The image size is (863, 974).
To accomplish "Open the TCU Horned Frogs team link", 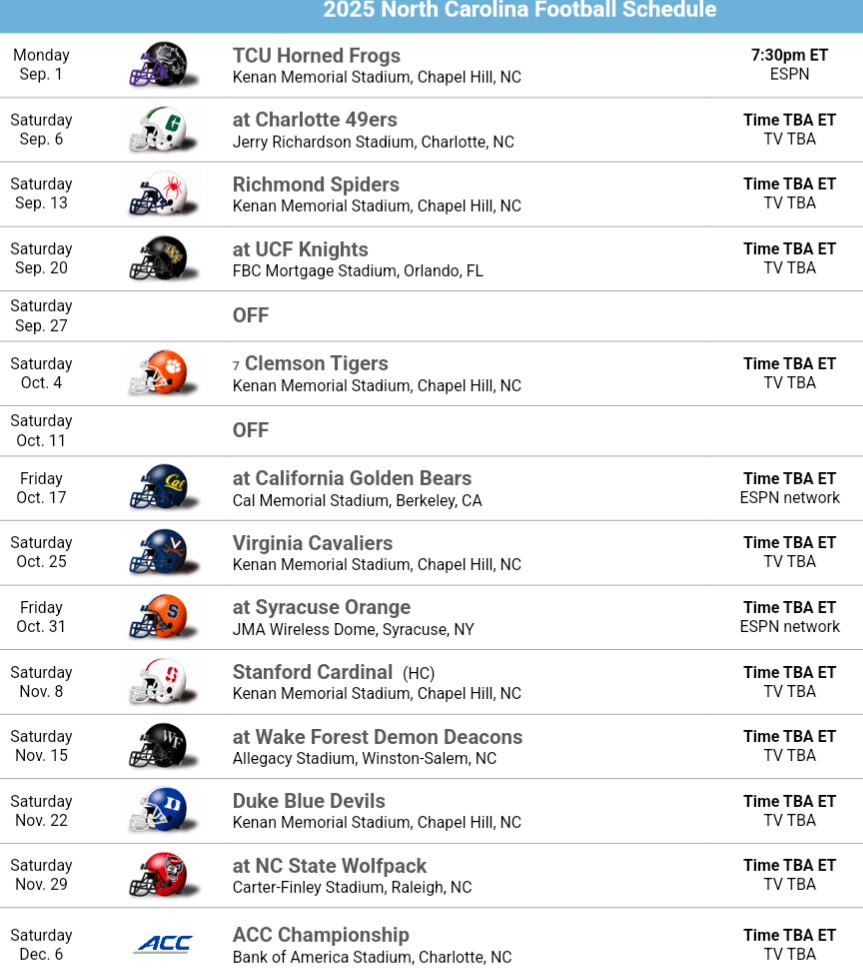I will [x=316, y=56].
